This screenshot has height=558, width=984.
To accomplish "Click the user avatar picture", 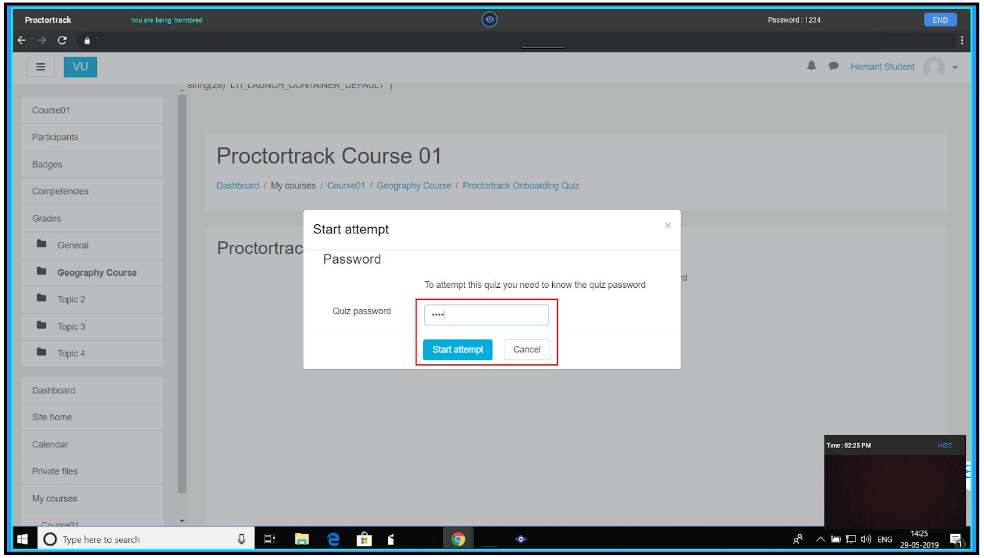I will (934, 67).
